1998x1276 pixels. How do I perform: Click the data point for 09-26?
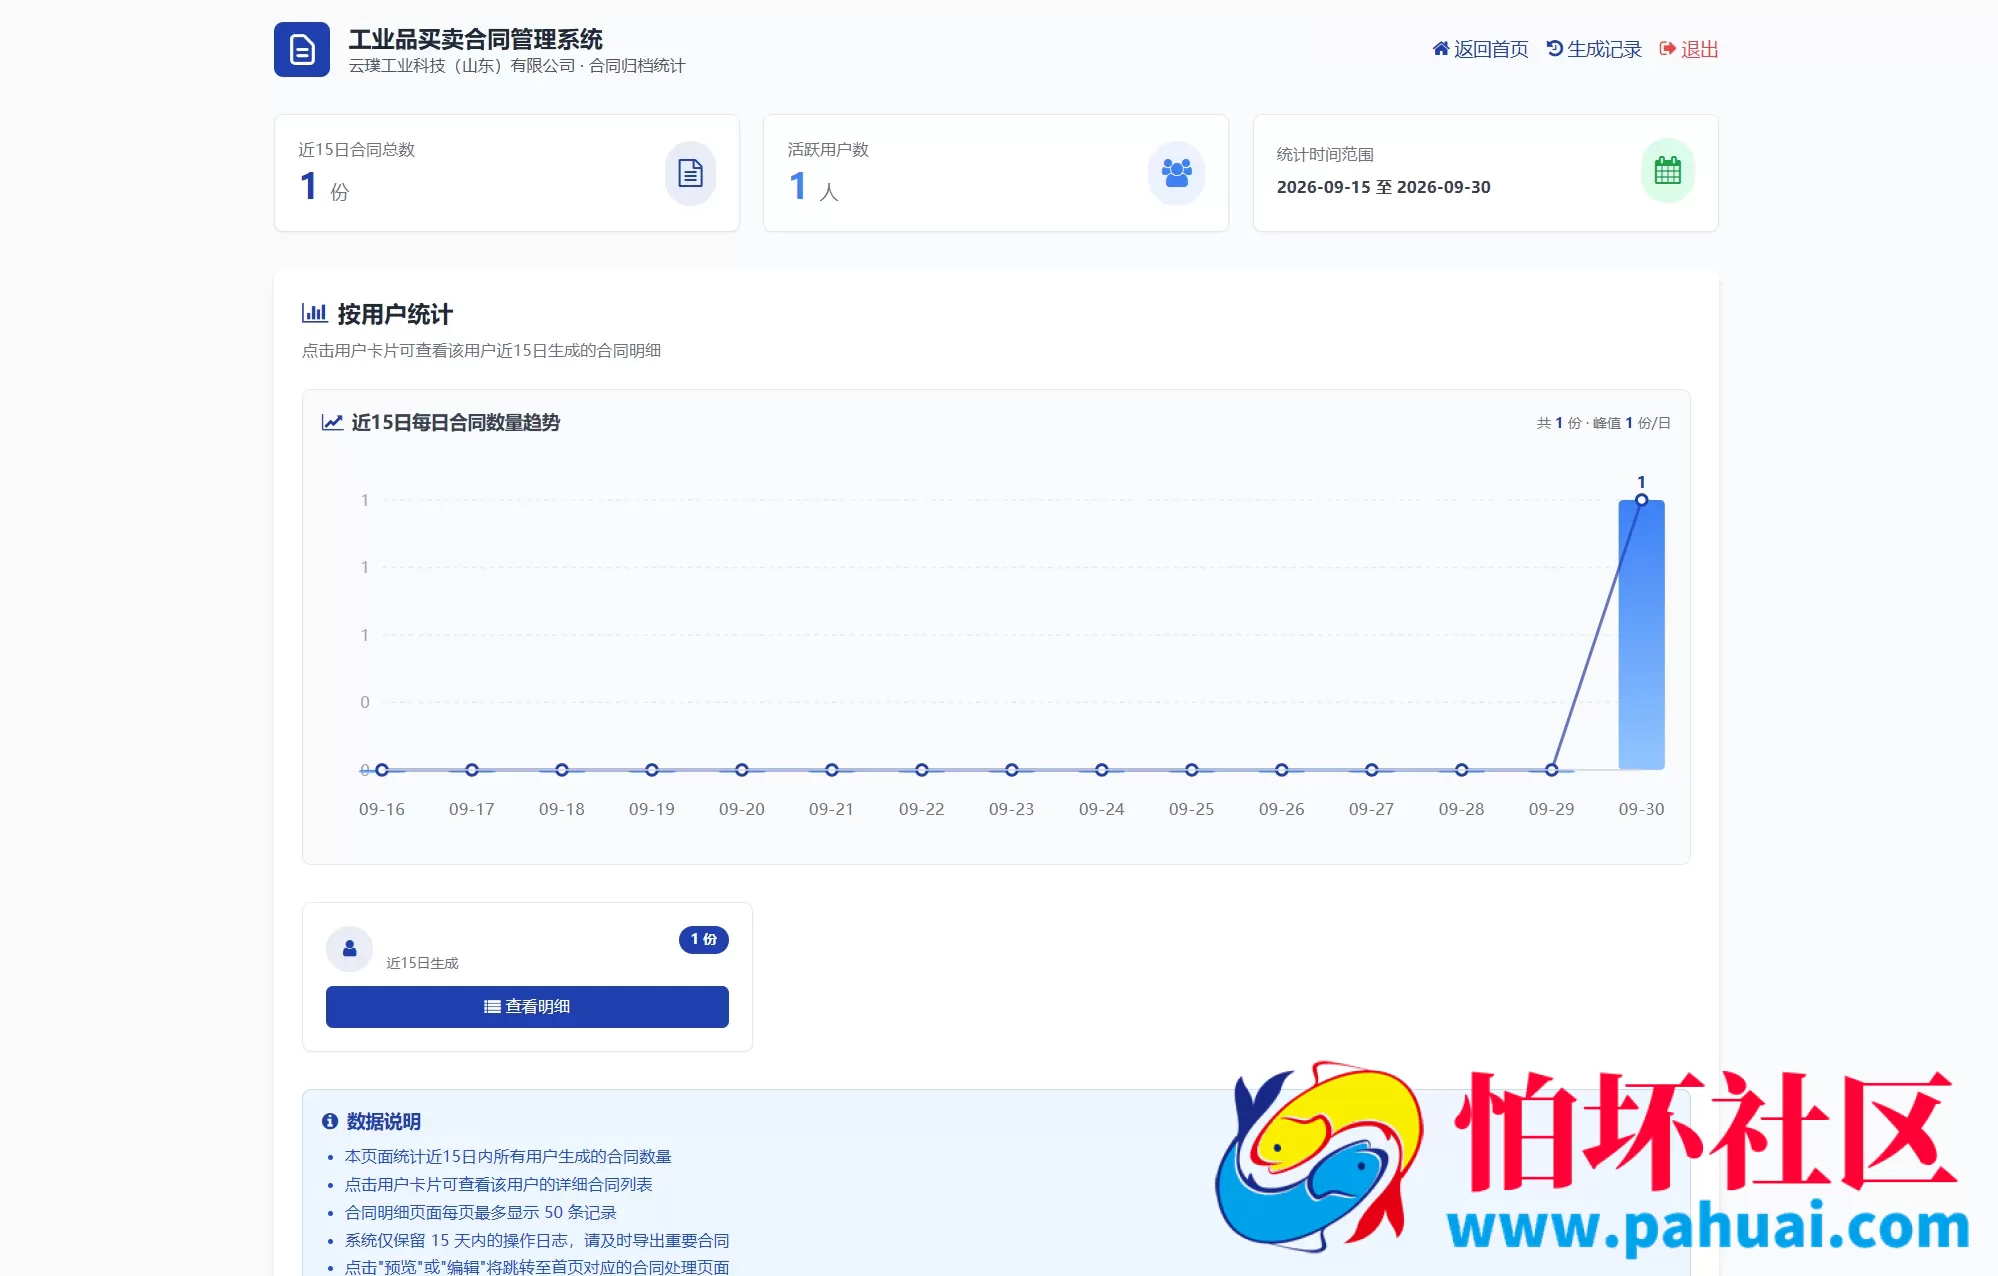point(1281,770)
